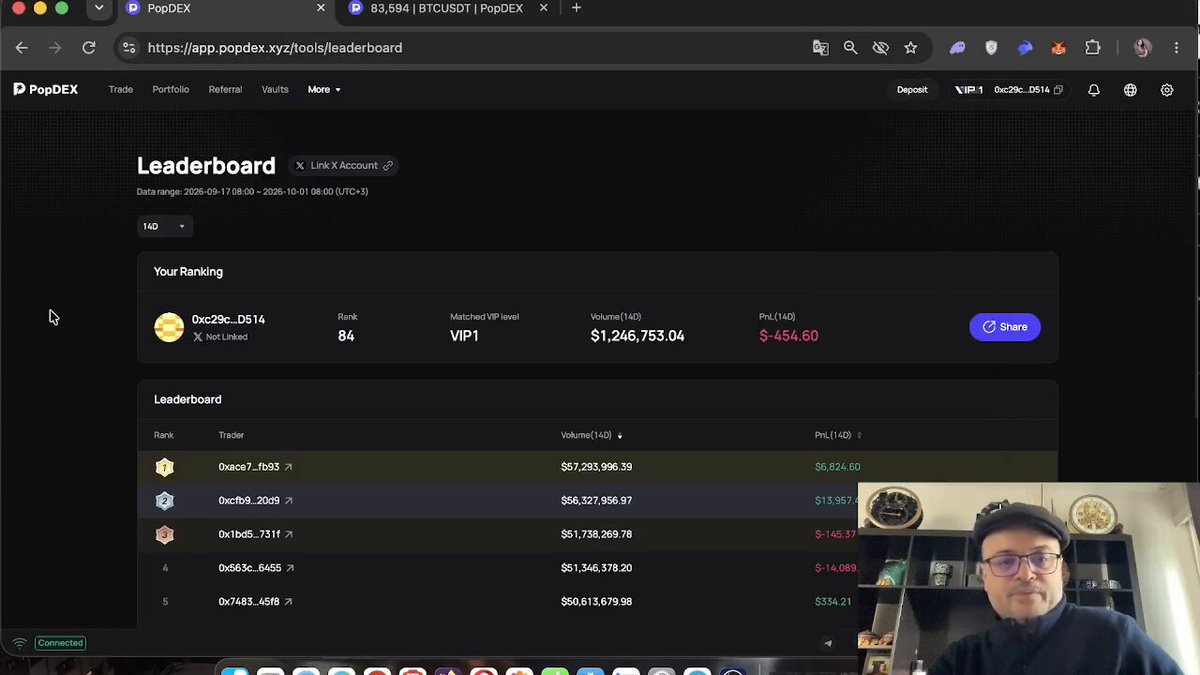The image size is (1200, 675).
Task: Click the blue Rabby wallet extension icon
Action: [1024, 48]
